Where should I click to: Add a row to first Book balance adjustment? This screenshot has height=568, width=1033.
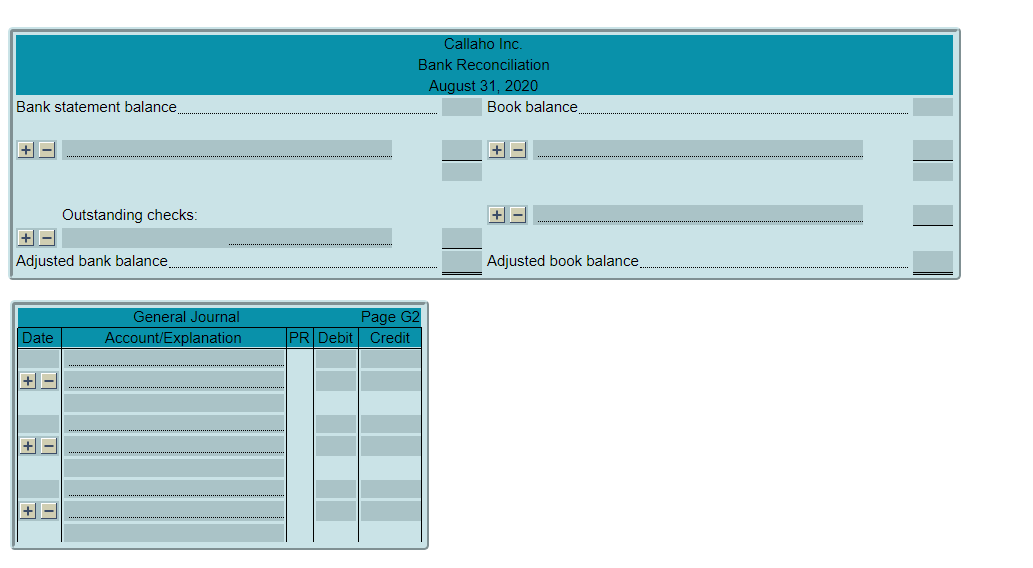click(x=497, y=150)
